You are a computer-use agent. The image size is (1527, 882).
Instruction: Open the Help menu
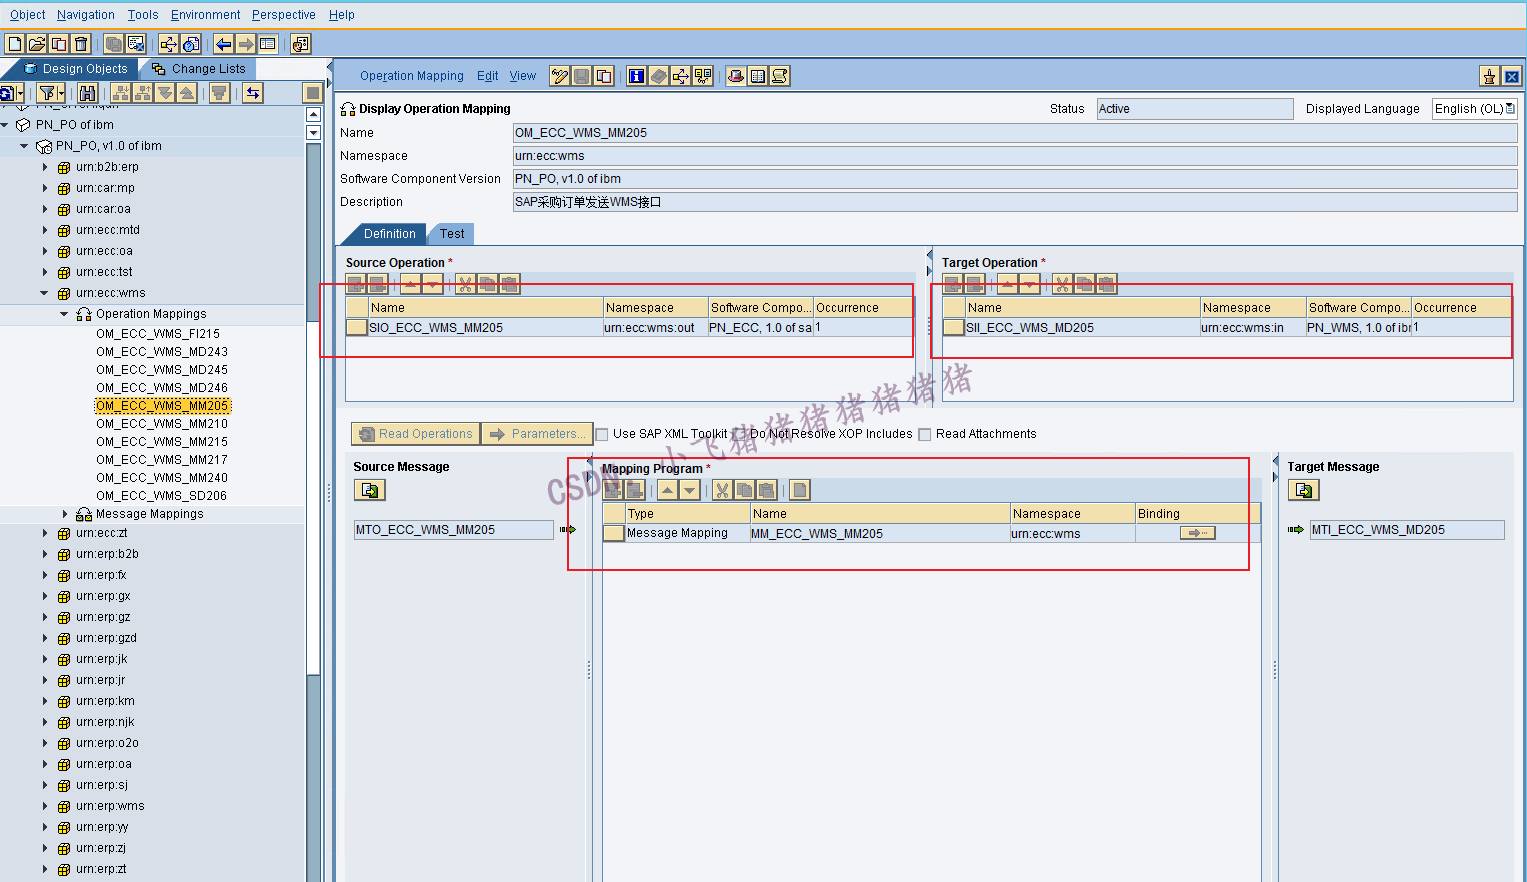click(x=342, y=15)
